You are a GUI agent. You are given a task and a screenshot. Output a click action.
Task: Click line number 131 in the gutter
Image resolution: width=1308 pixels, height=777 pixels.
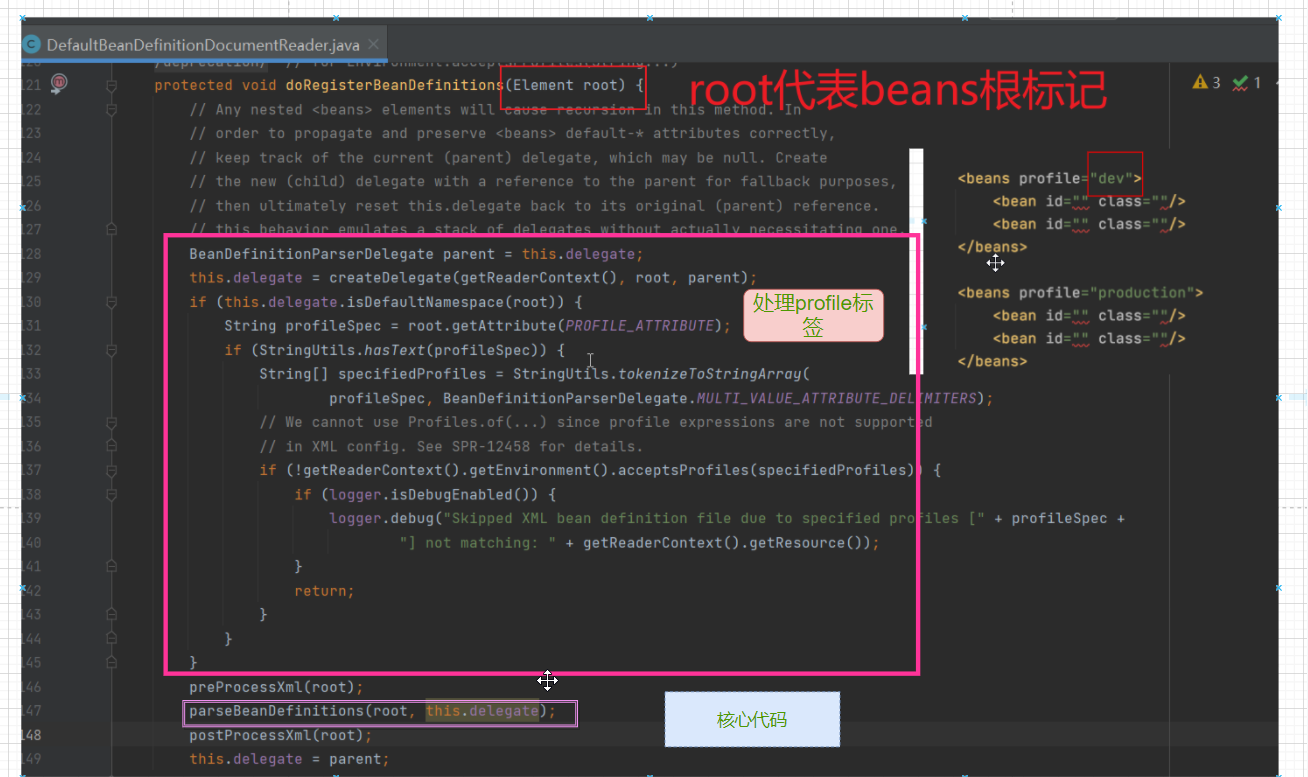click(31, 326)
